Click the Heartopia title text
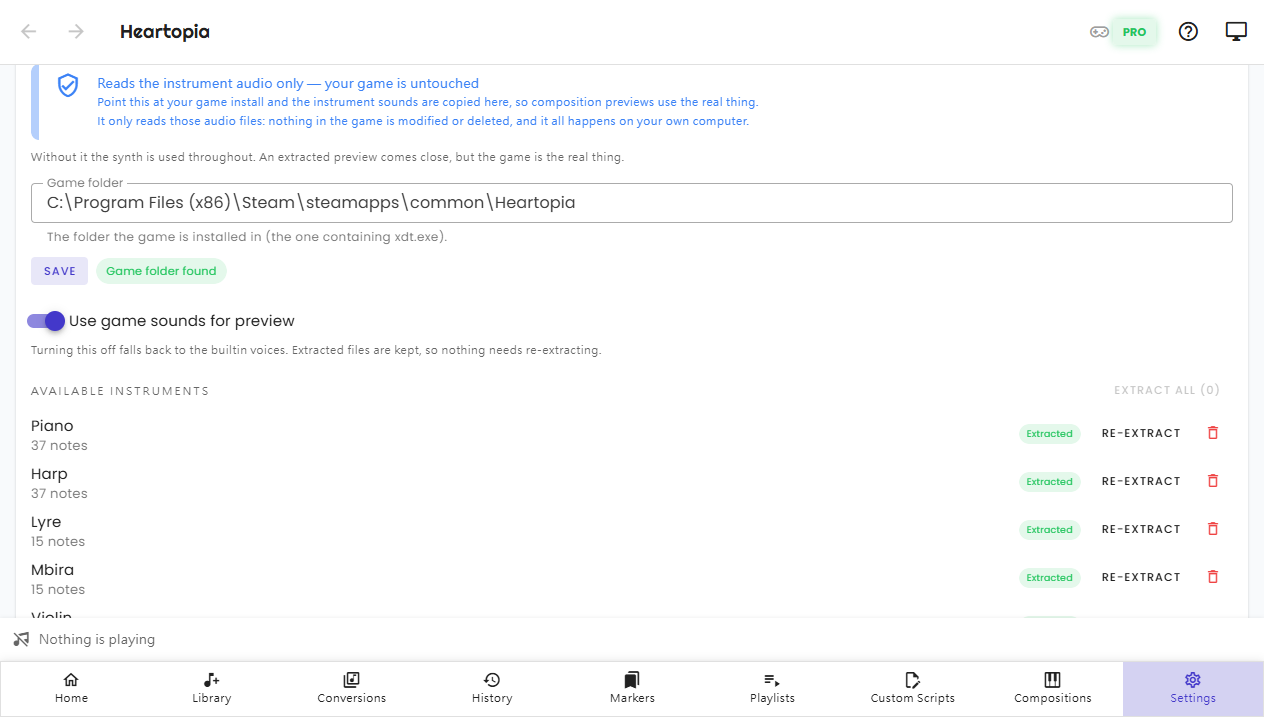 point(165,32)
